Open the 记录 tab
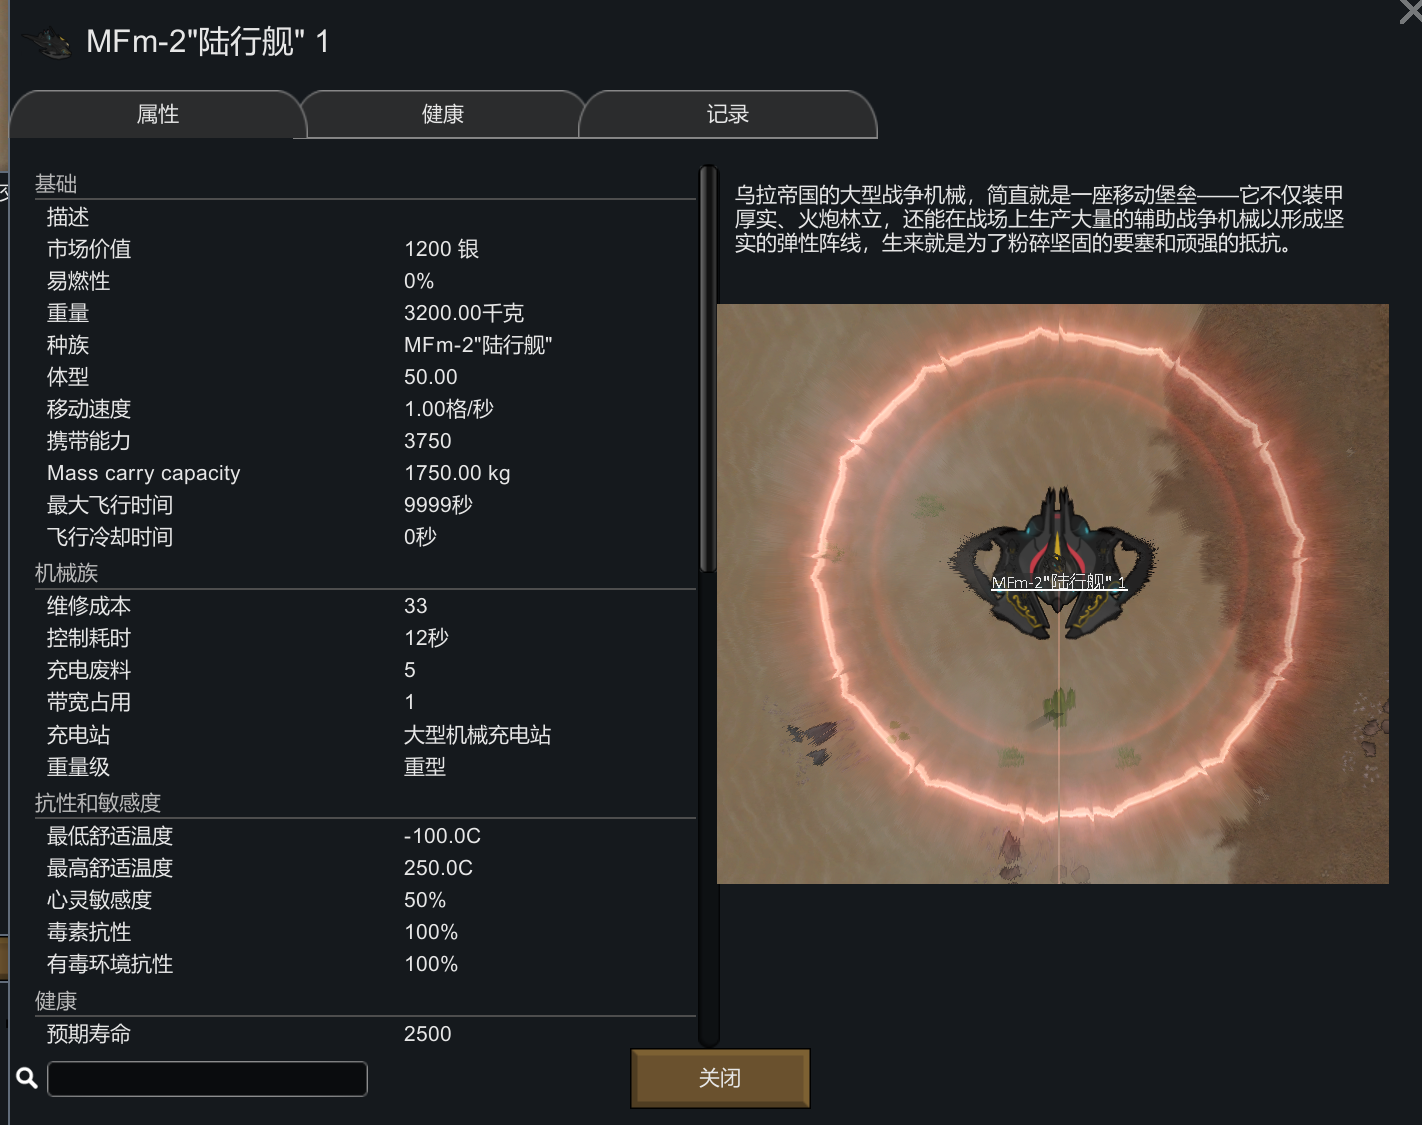Viewport: 1422px width, 1125px height. 727,114
